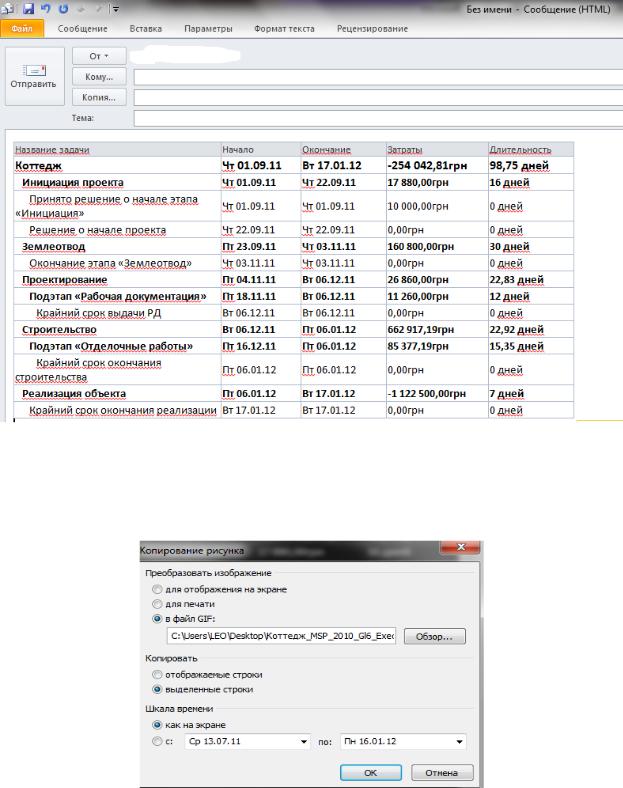Image resolution: width=623 pixels, height=788 pixels.
Task: Open the Файл tab
Action: (x=22, y=29)
